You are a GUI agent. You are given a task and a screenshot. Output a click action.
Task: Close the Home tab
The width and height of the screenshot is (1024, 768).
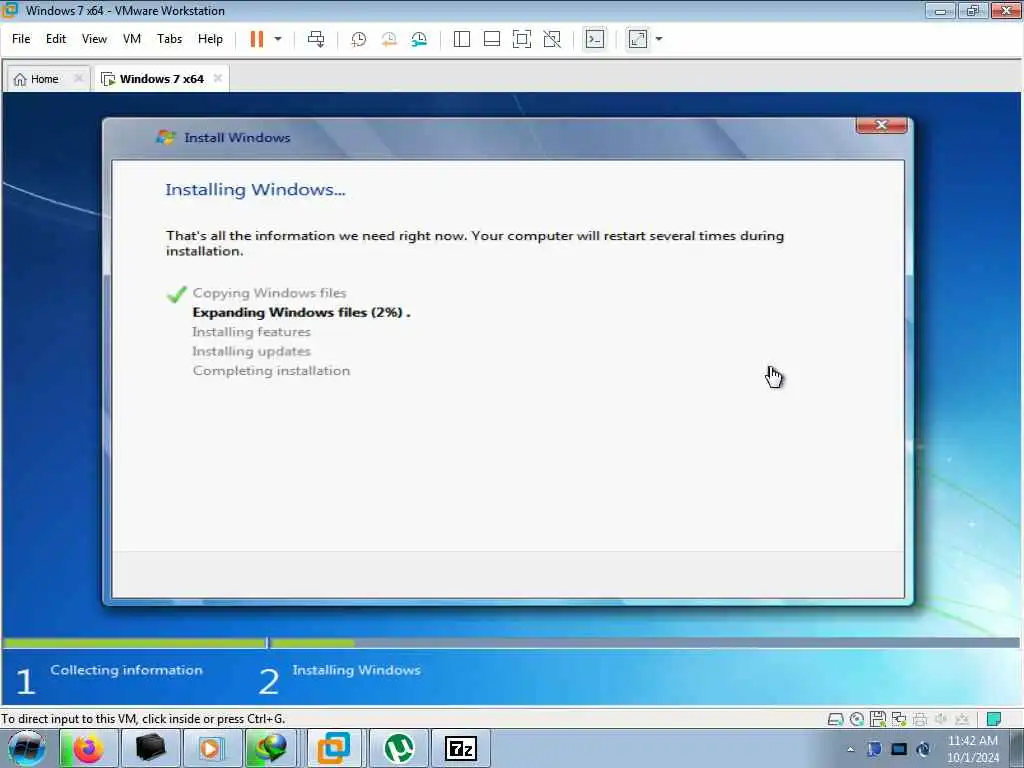point(78,78)
